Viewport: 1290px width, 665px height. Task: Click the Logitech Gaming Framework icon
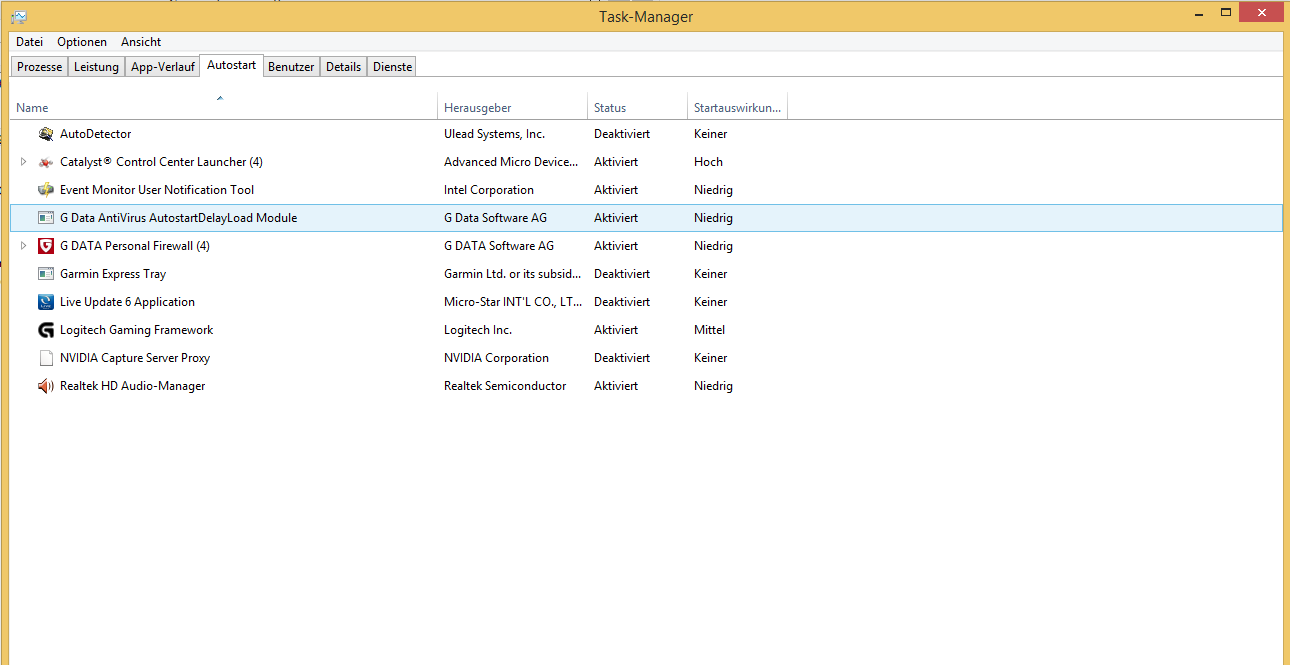(45, 330)
